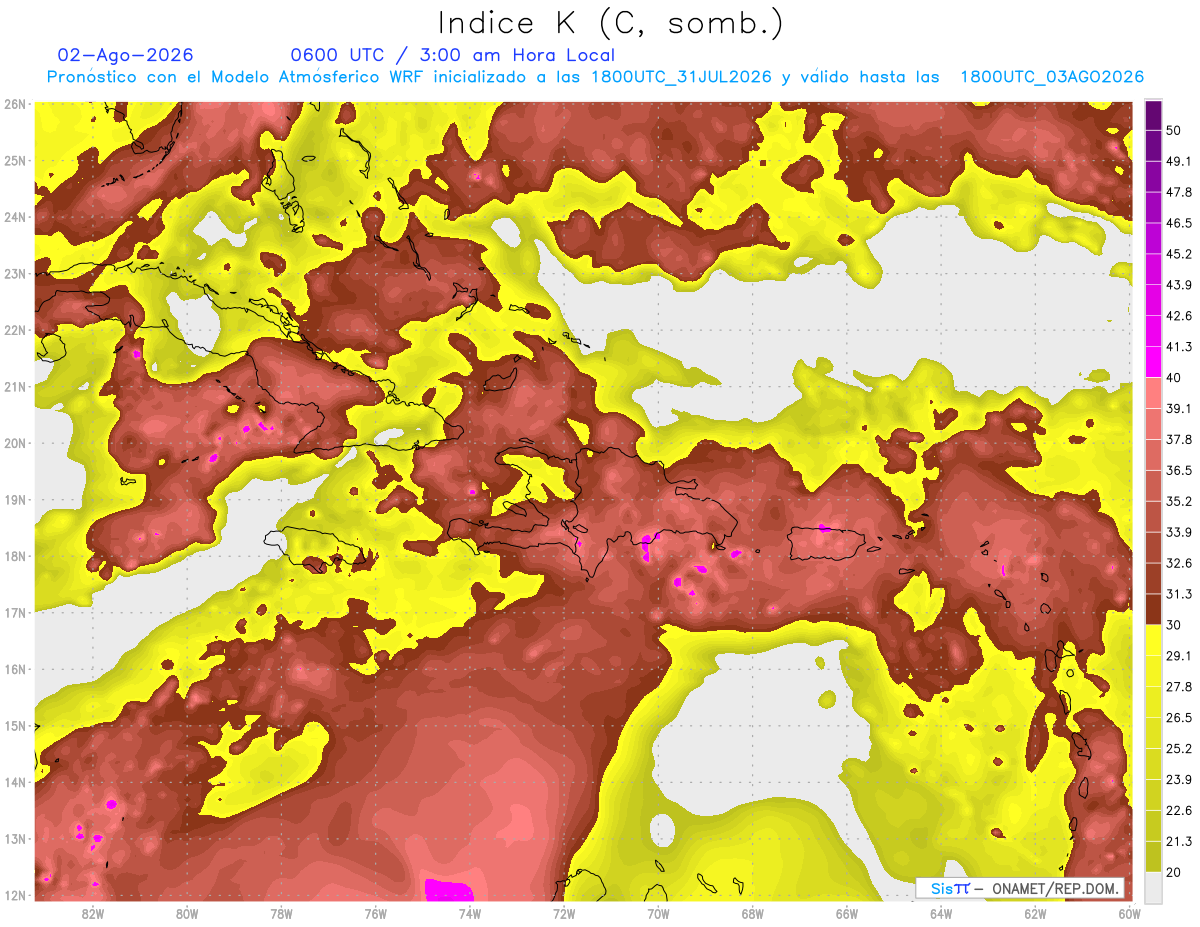Click the 70W longitude axis label
Viewport: 1200px width, 927px height.
658,914
